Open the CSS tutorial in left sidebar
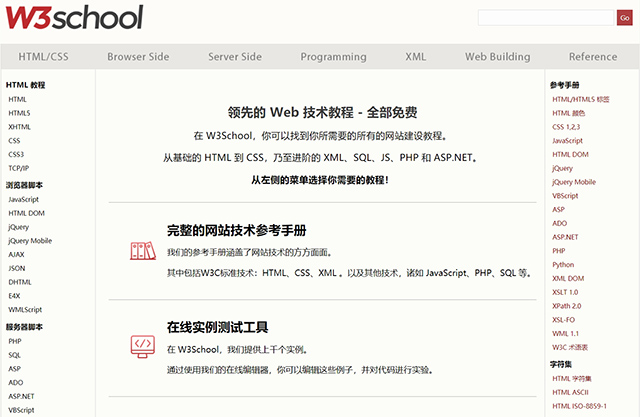 (14, 141)
